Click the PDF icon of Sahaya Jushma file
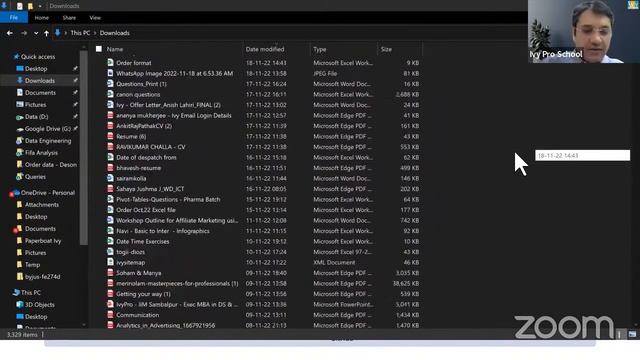 pos(110,189)
